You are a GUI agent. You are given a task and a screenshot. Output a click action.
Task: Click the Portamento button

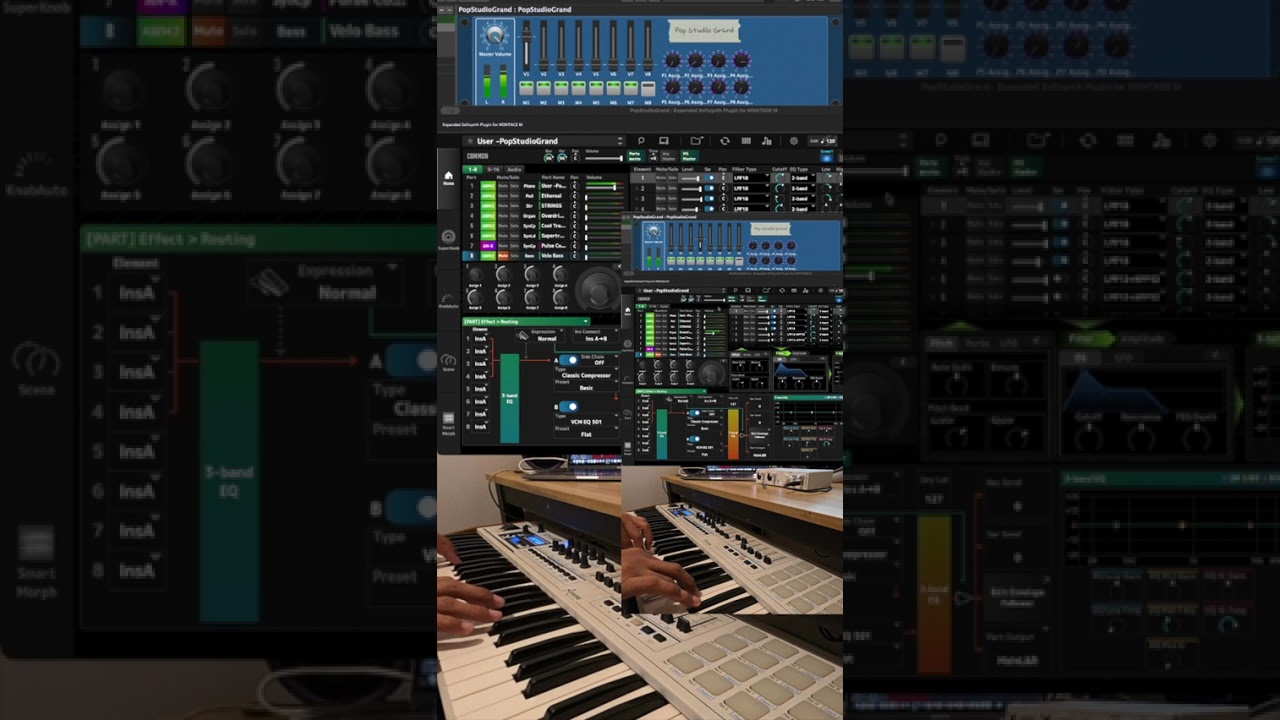(x=636, y=156)
